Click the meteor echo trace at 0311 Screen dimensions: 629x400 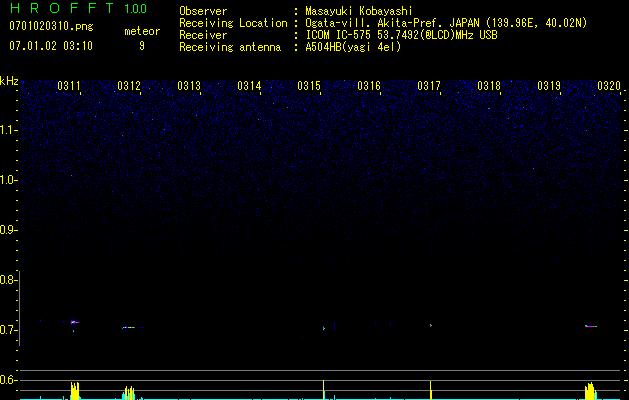click(75, 322)
